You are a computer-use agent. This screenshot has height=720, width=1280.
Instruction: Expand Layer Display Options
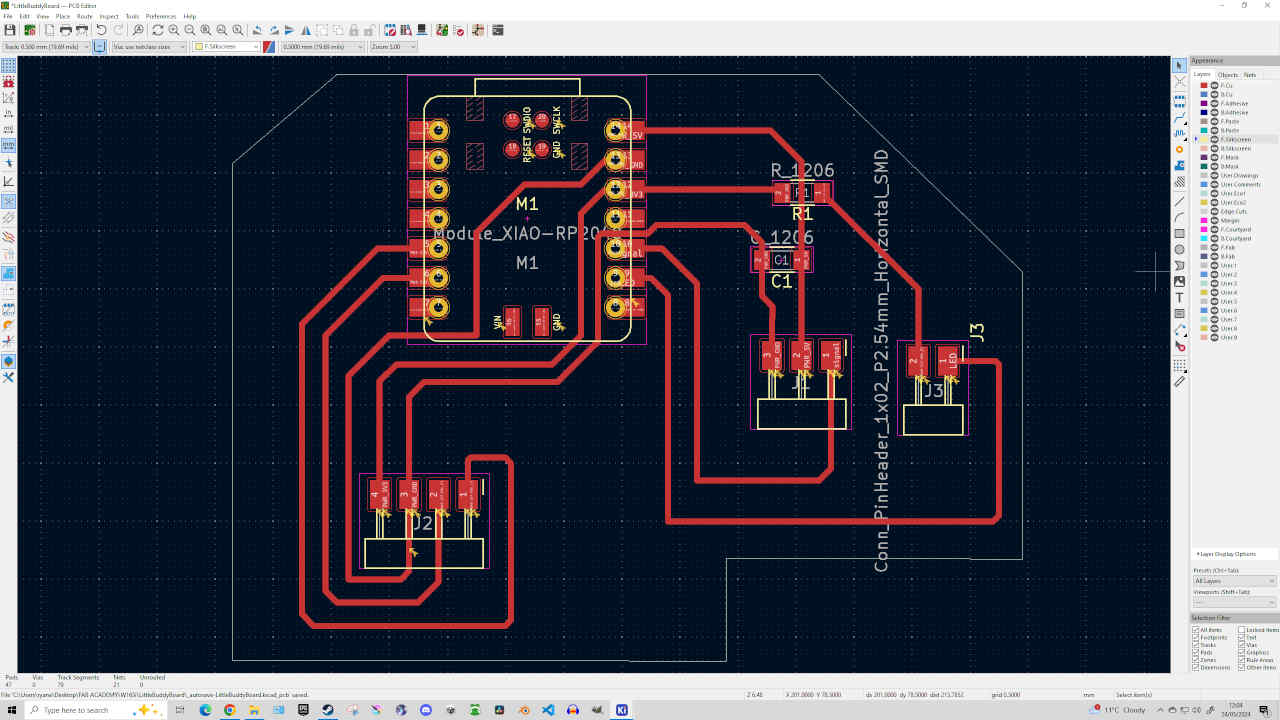1226,554
